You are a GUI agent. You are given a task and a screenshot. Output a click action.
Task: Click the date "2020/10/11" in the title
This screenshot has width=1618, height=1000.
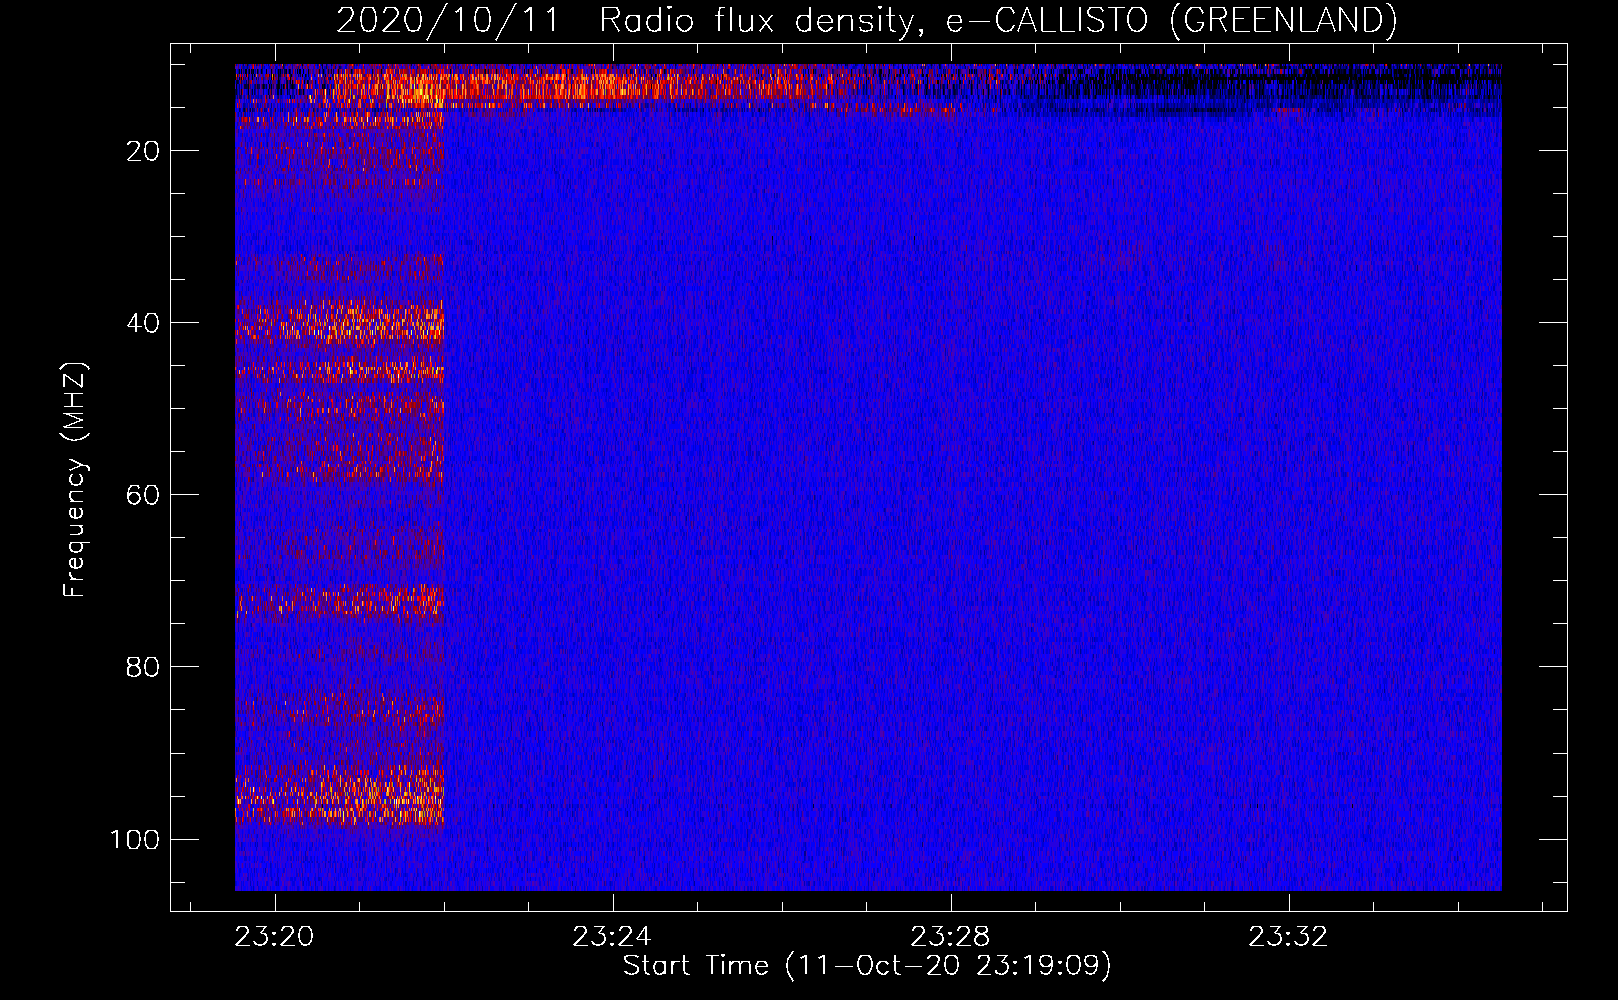448,20
